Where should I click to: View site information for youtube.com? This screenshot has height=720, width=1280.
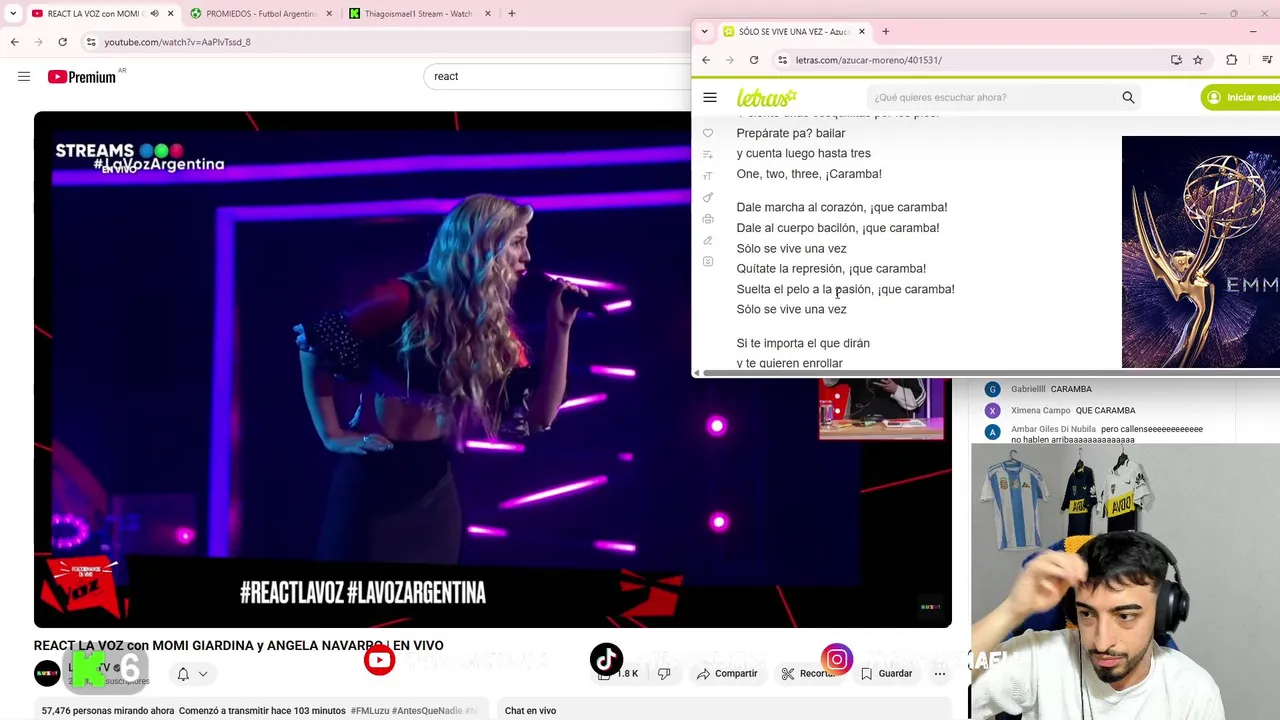(x=91, y=42)
